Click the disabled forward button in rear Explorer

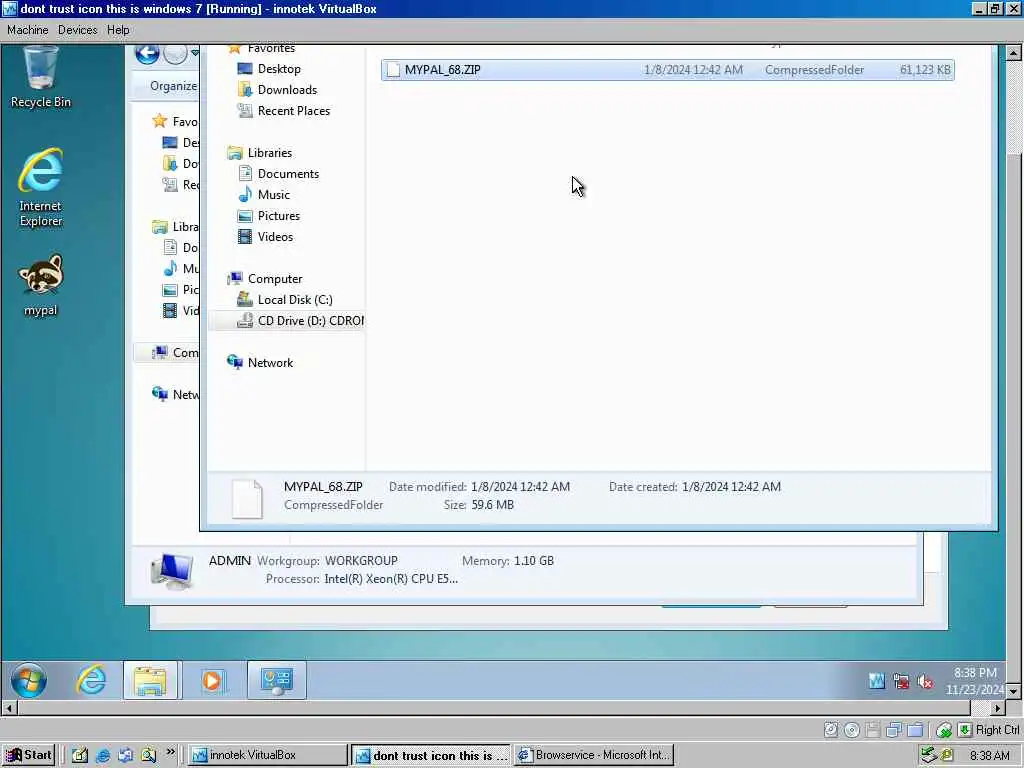(x=175, y=54)
